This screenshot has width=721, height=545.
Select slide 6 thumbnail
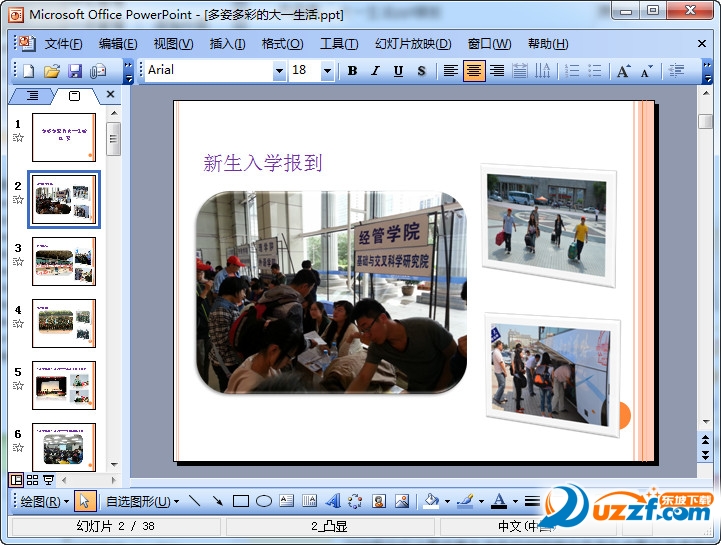tap(64, 447)
